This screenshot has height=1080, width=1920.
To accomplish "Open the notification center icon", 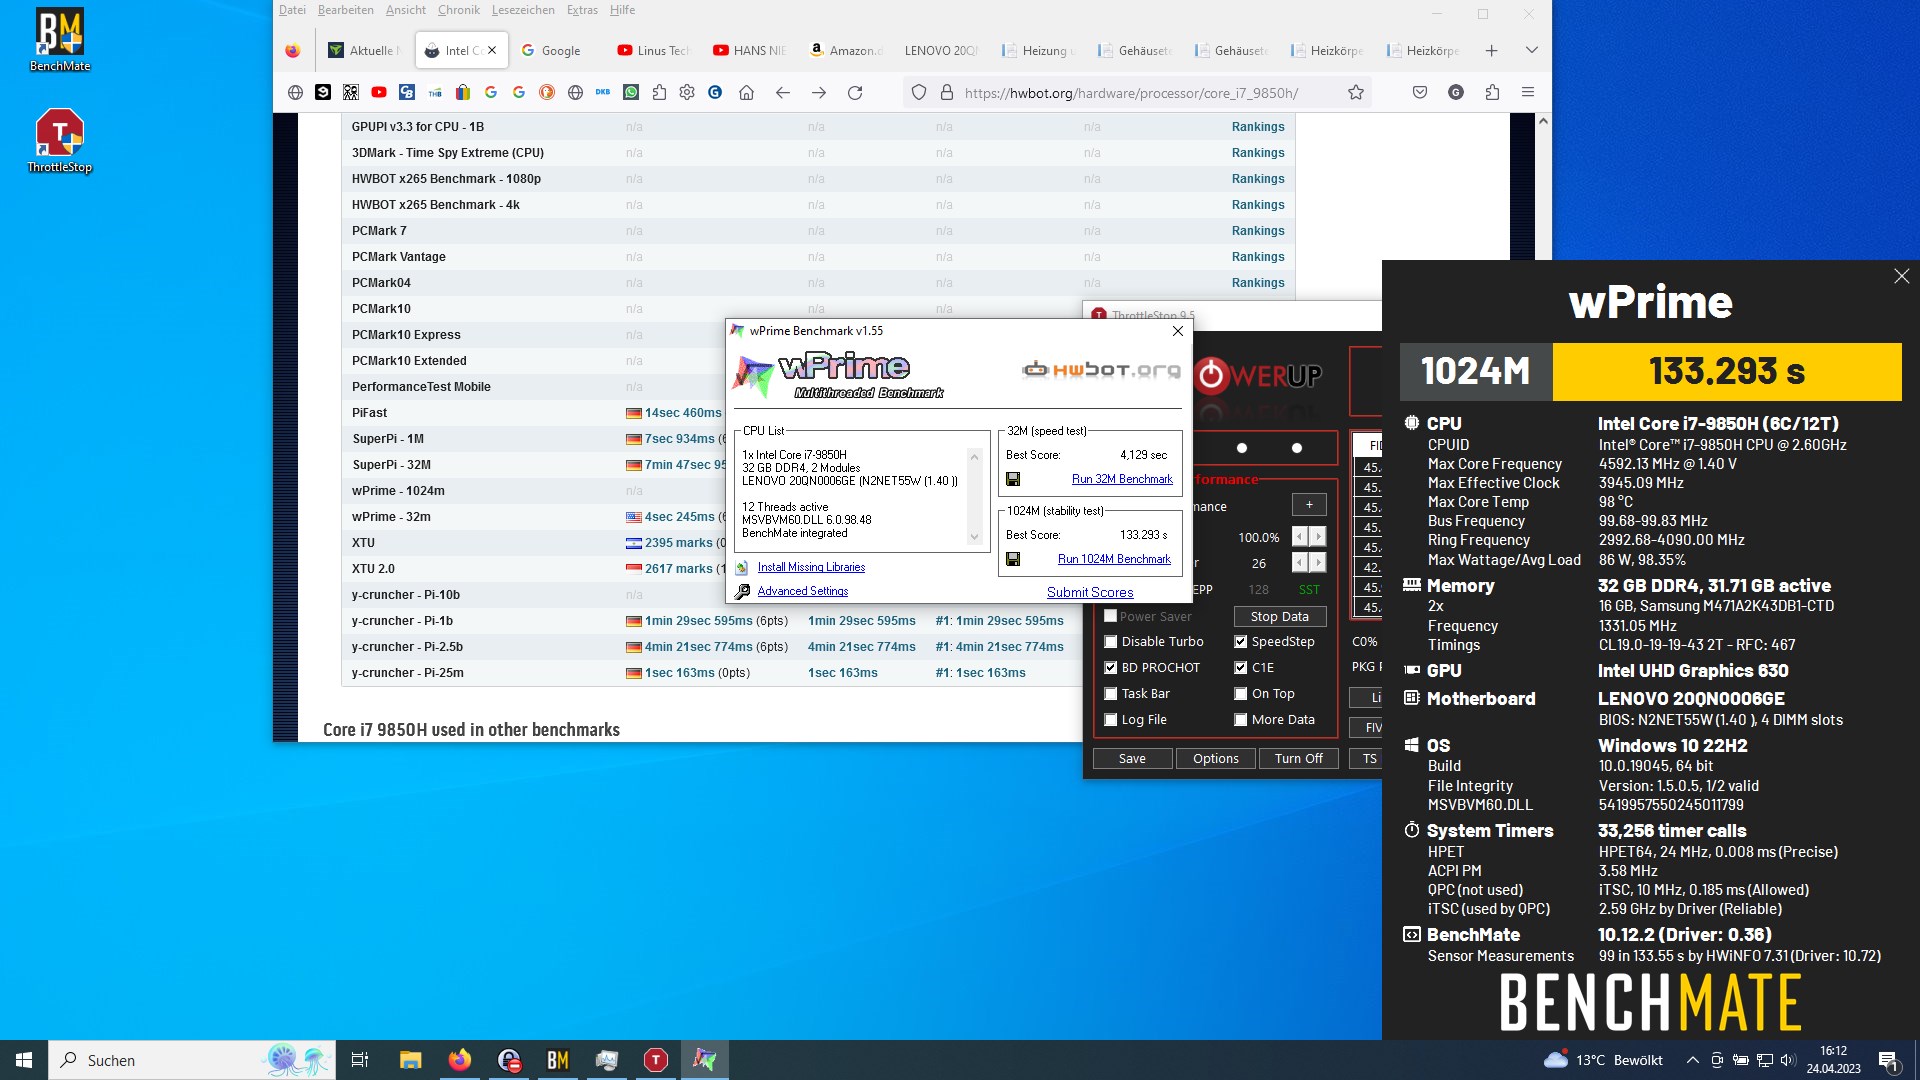I will click(x=1888, y=1061).
